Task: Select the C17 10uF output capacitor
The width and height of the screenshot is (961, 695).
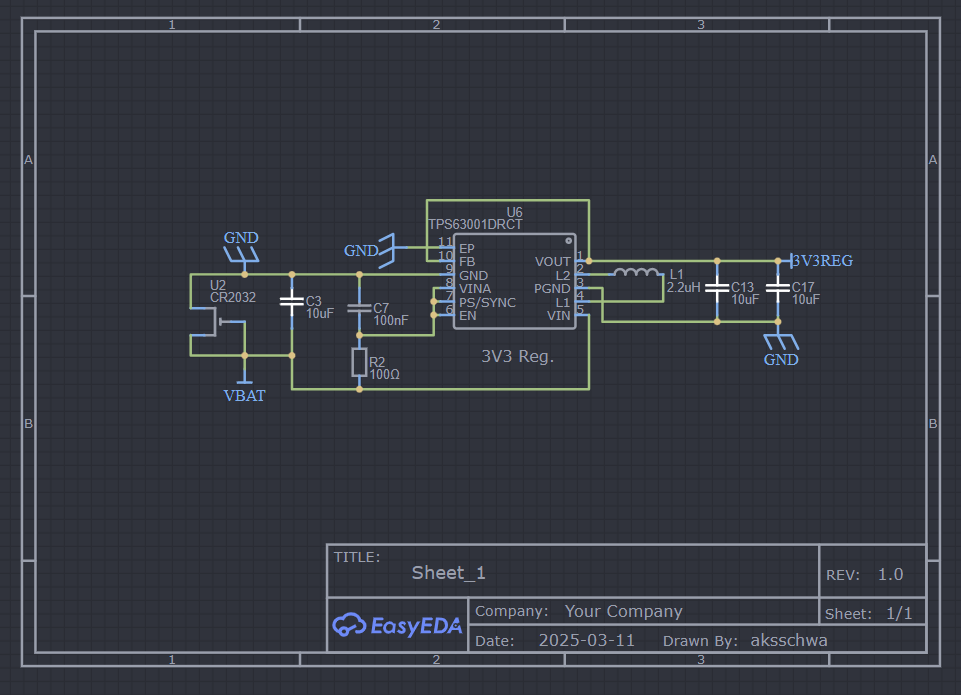Action: [x=778, y=287]
